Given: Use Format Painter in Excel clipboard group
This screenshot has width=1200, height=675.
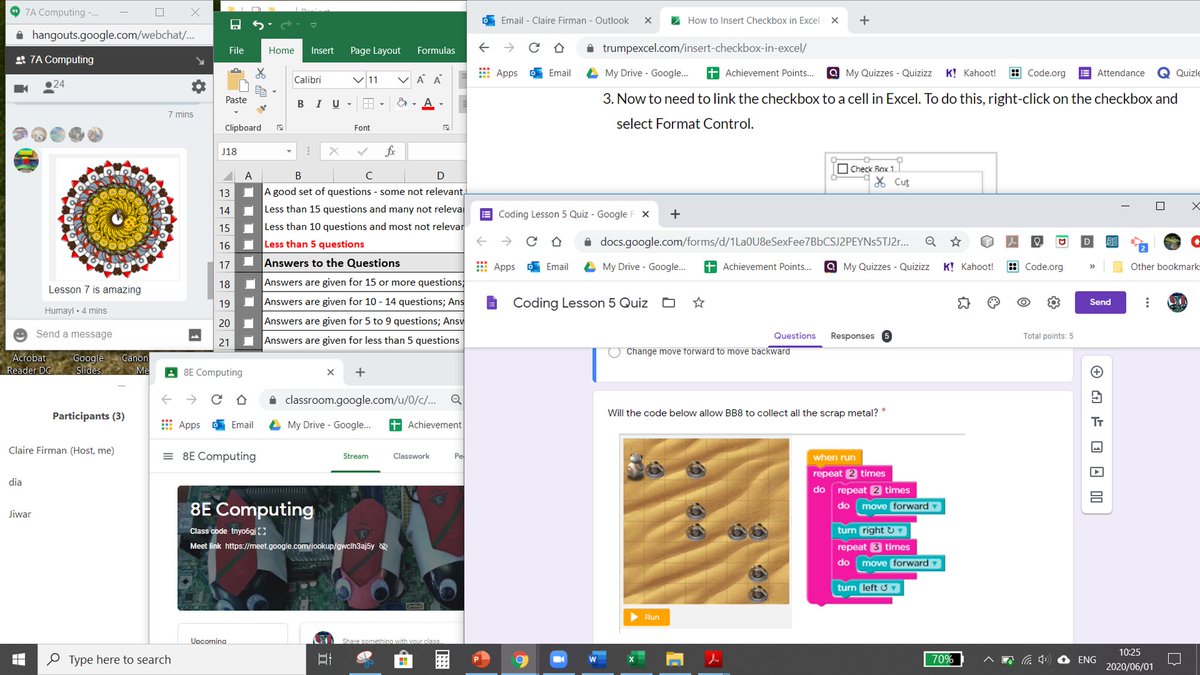Looking at the screenshot, I should [261, 107].
